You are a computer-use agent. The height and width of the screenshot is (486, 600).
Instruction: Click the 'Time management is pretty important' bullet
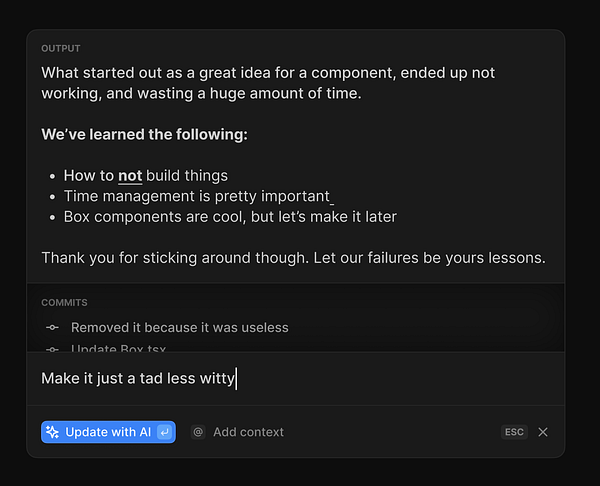click(x=197, y=196)
